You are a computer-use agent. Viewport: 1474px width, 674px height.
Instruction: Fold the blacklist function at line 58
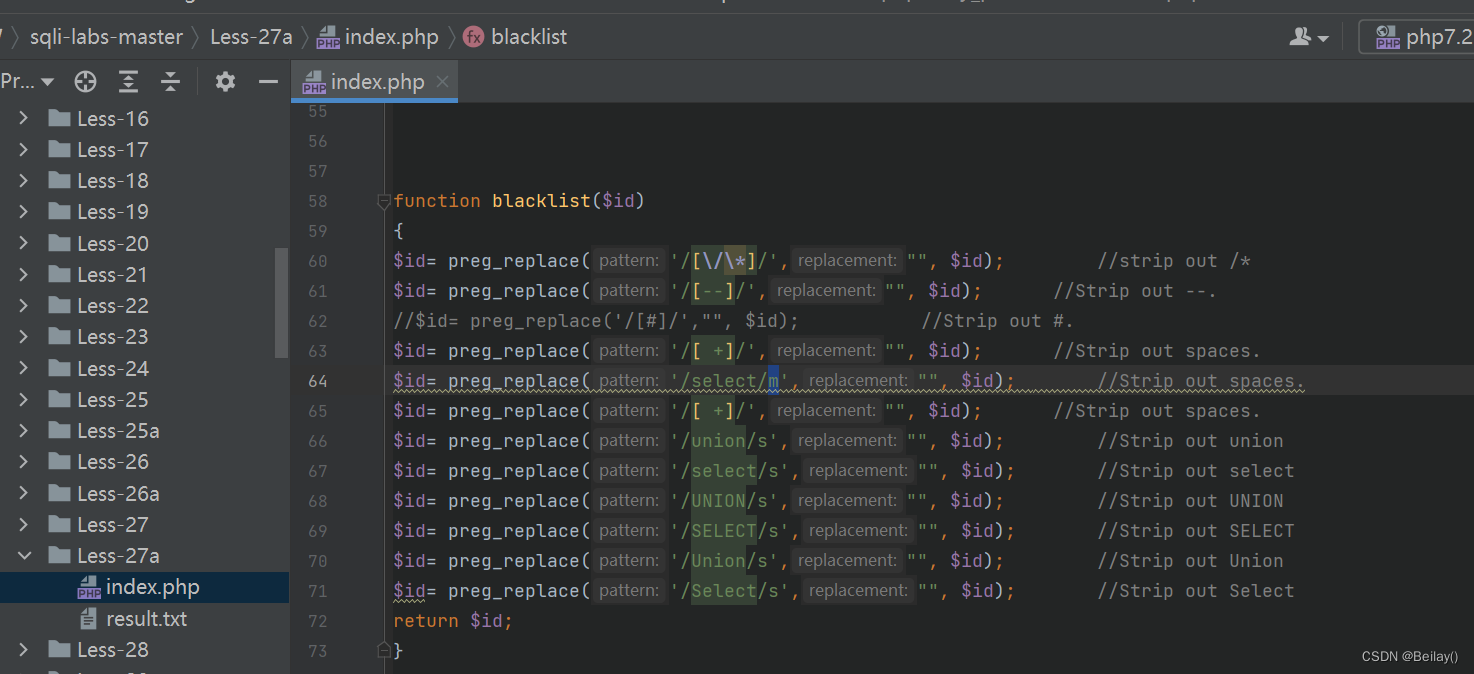tap(383, 201)
